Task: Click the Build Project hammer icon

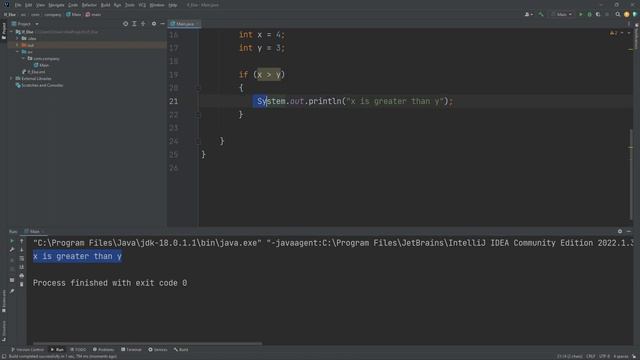Action: [541, 14]
